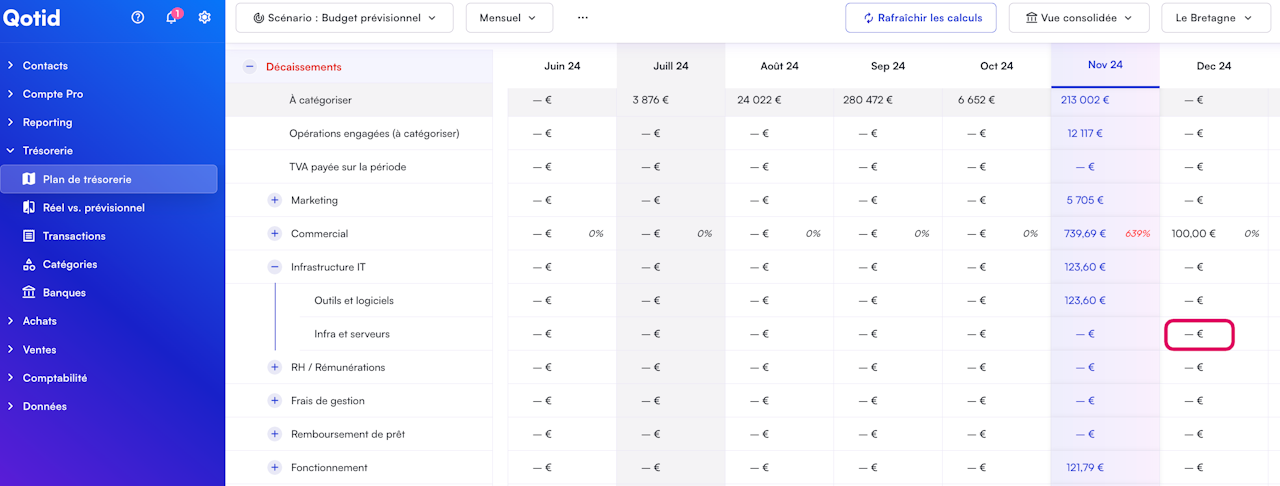Expand the Ventes sidebar menu
Image resolution: width=1280 pixels, height=486 pixels.
[x=40, y=350]
